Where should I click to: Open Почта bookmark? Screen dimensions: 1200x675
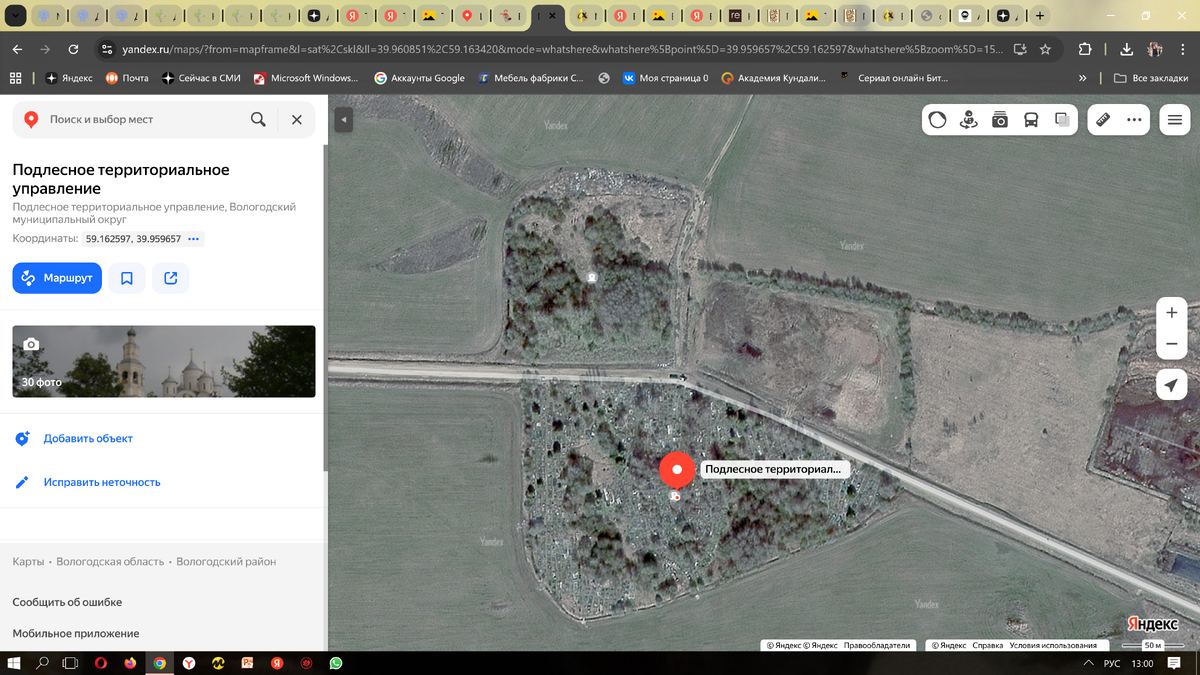tap(127, 78)
